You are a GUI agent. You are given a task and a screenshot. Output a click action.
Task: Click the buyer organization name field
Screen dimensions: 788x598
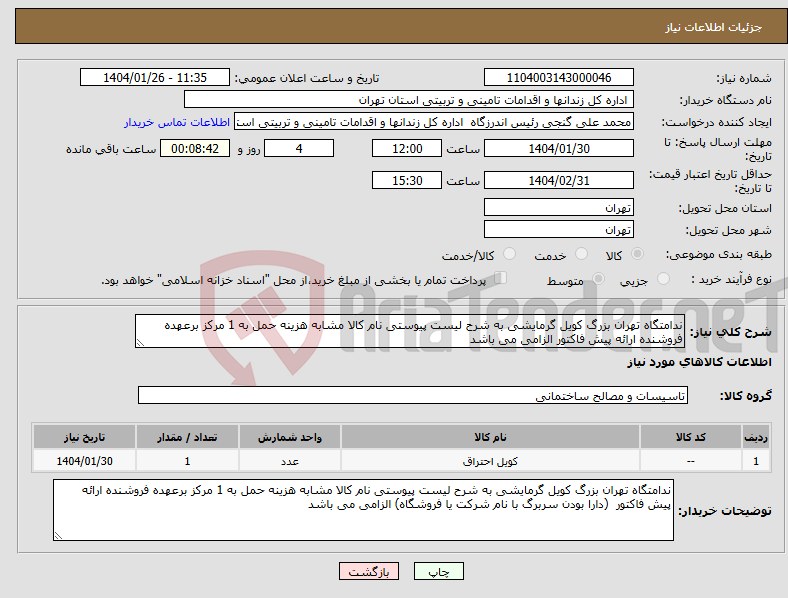(409, 99)
